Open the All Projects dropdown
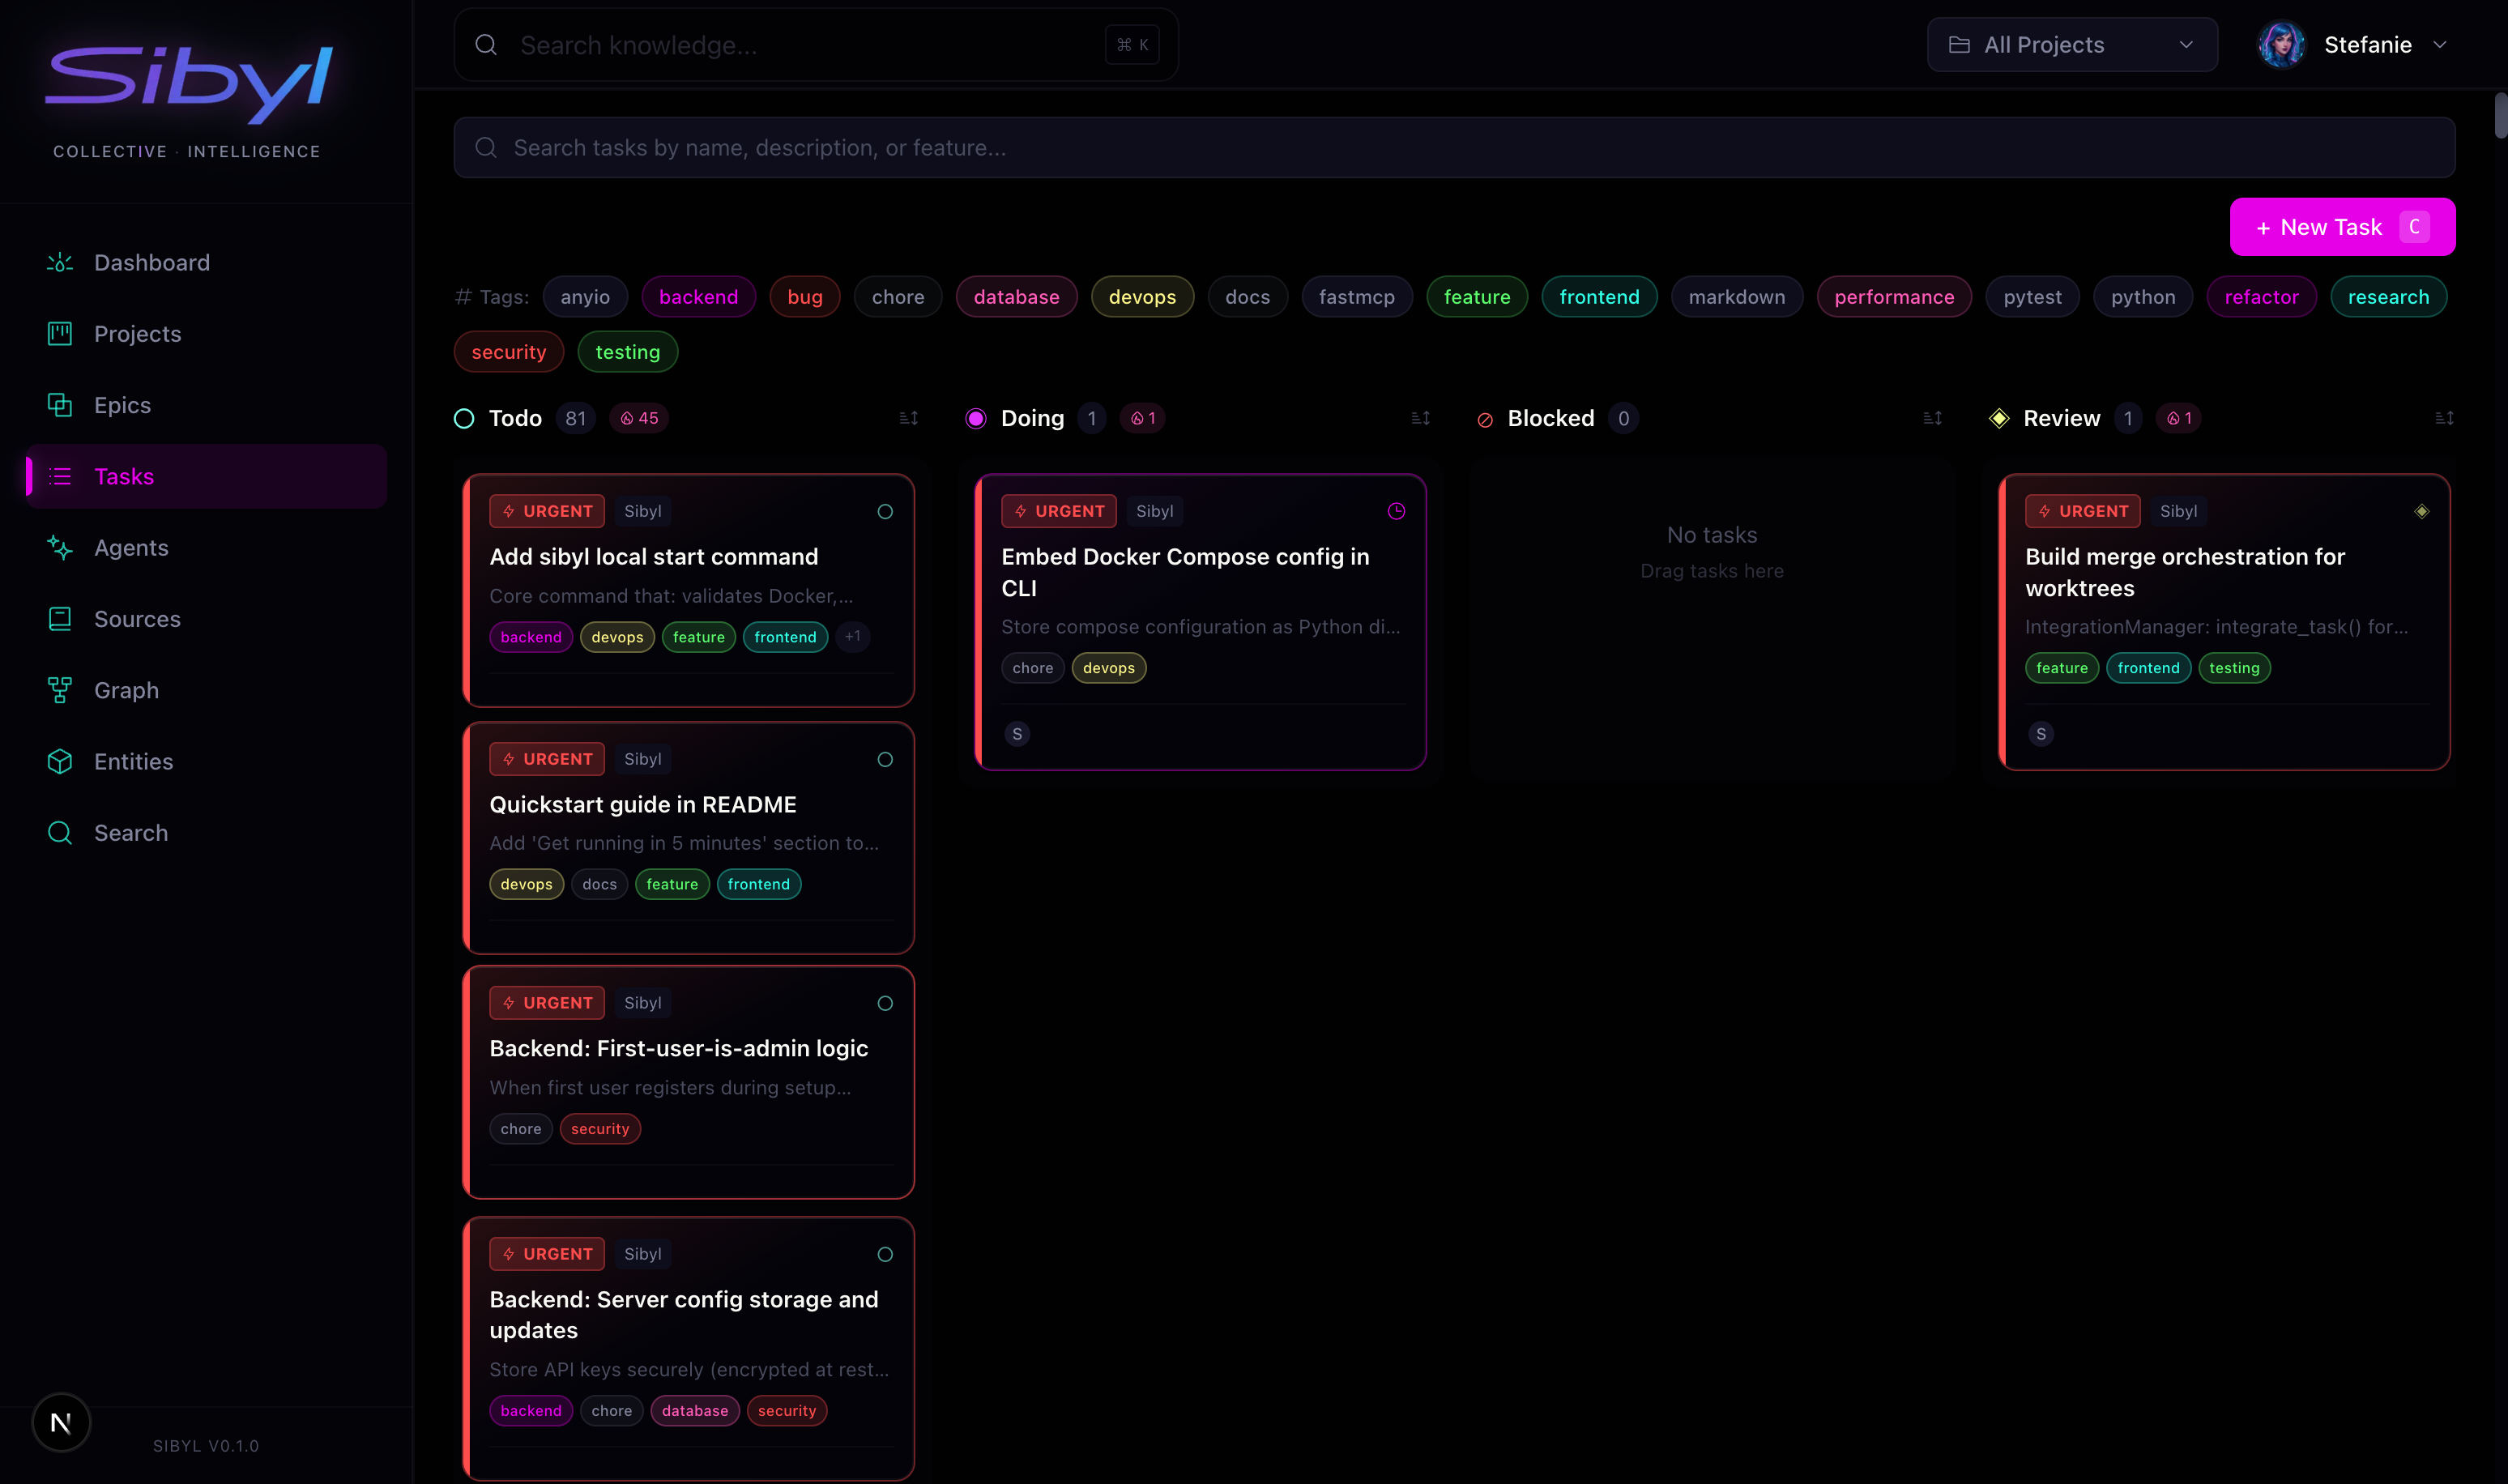The image size is (2508, 1484). click(2072, 45)
